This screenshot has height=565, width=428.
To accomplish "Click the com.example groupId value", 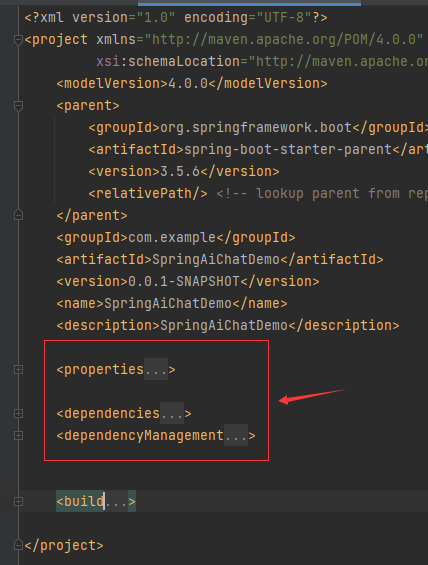I will click(x=172, y=237).
